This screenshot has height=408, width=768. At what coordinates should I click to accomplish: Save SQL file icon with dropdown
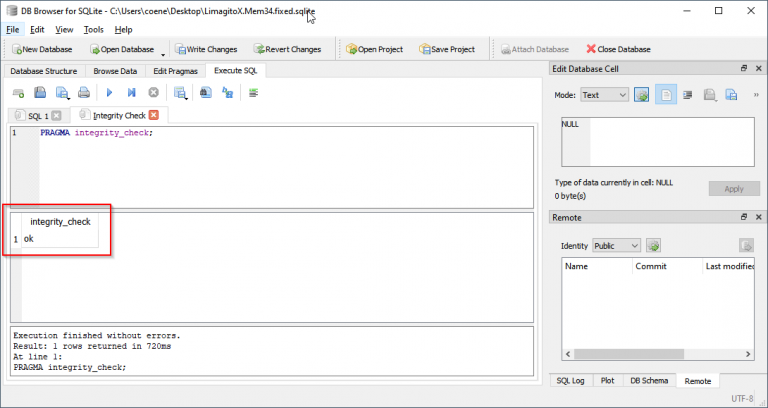(63, 93)
